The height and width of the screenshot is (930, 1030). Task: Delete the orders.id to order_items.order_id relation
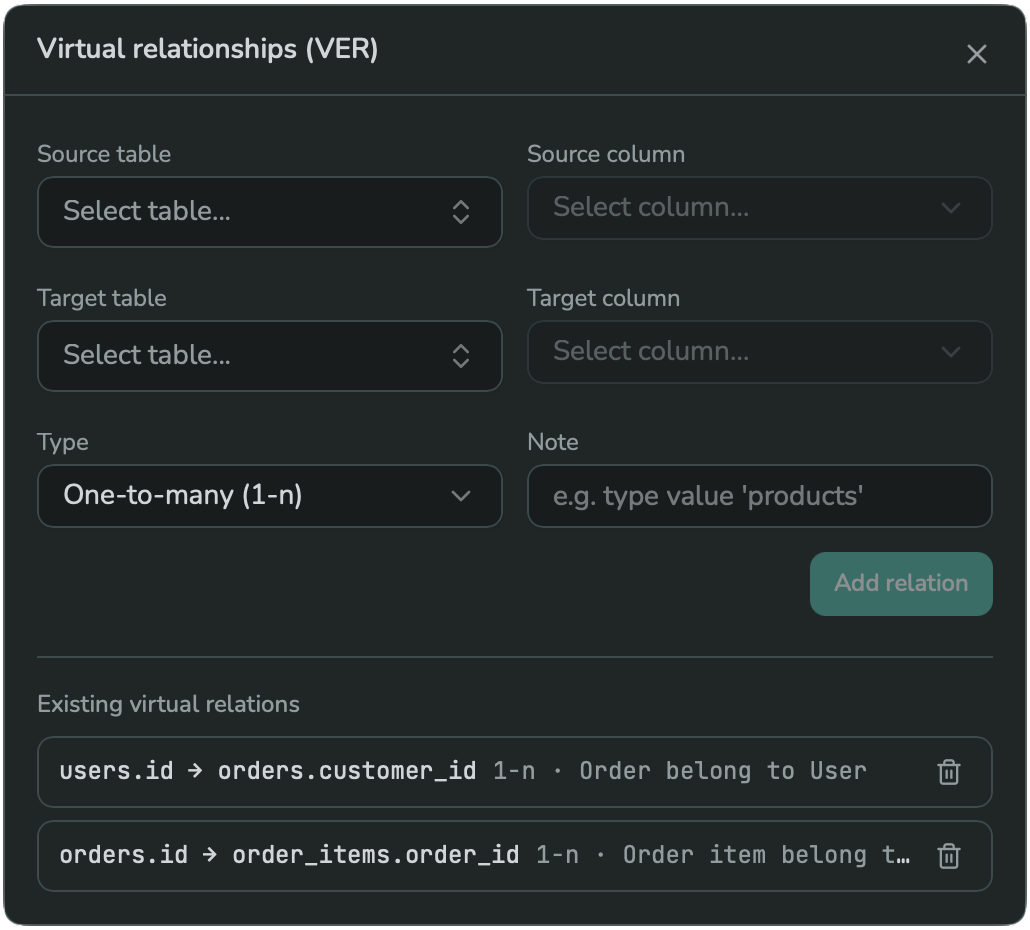(949, 856)
